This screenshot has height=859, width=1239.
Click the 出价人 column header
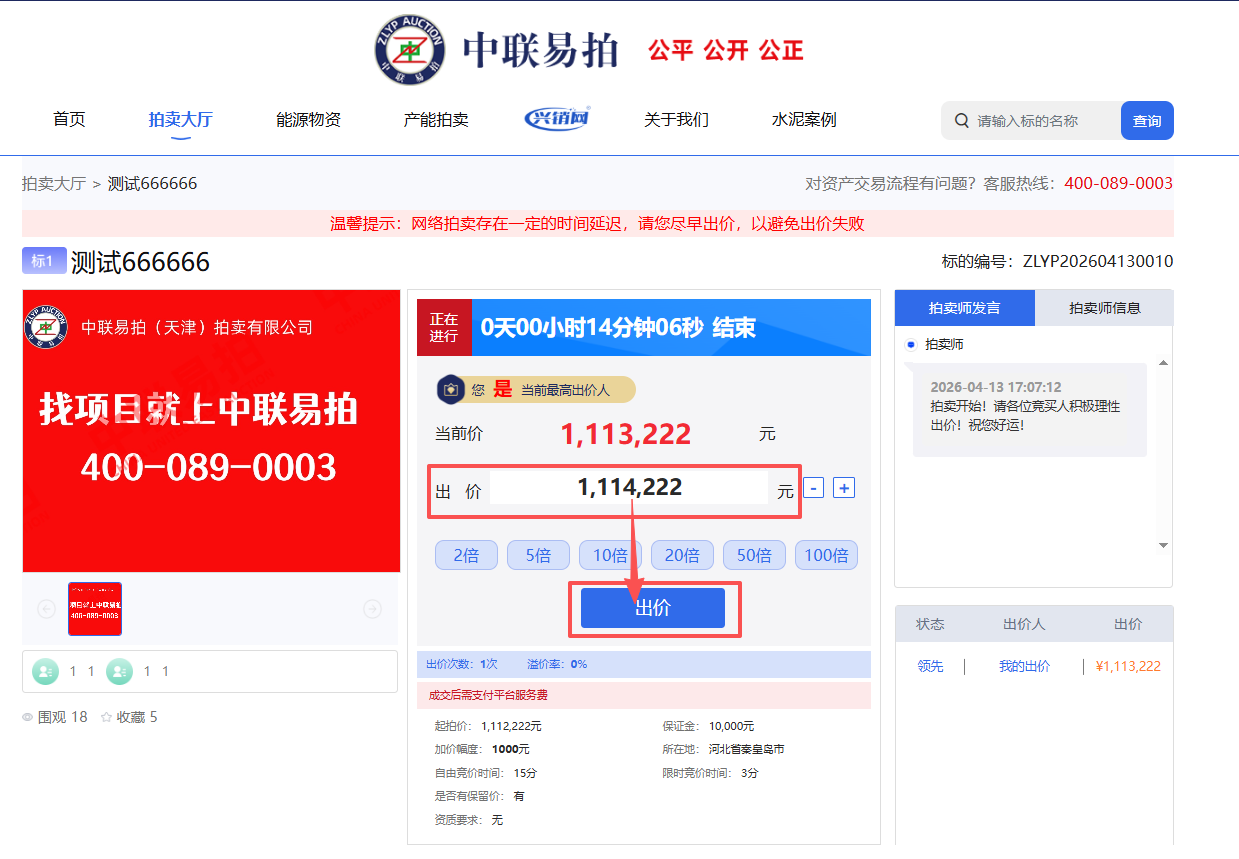(1024, 624)
